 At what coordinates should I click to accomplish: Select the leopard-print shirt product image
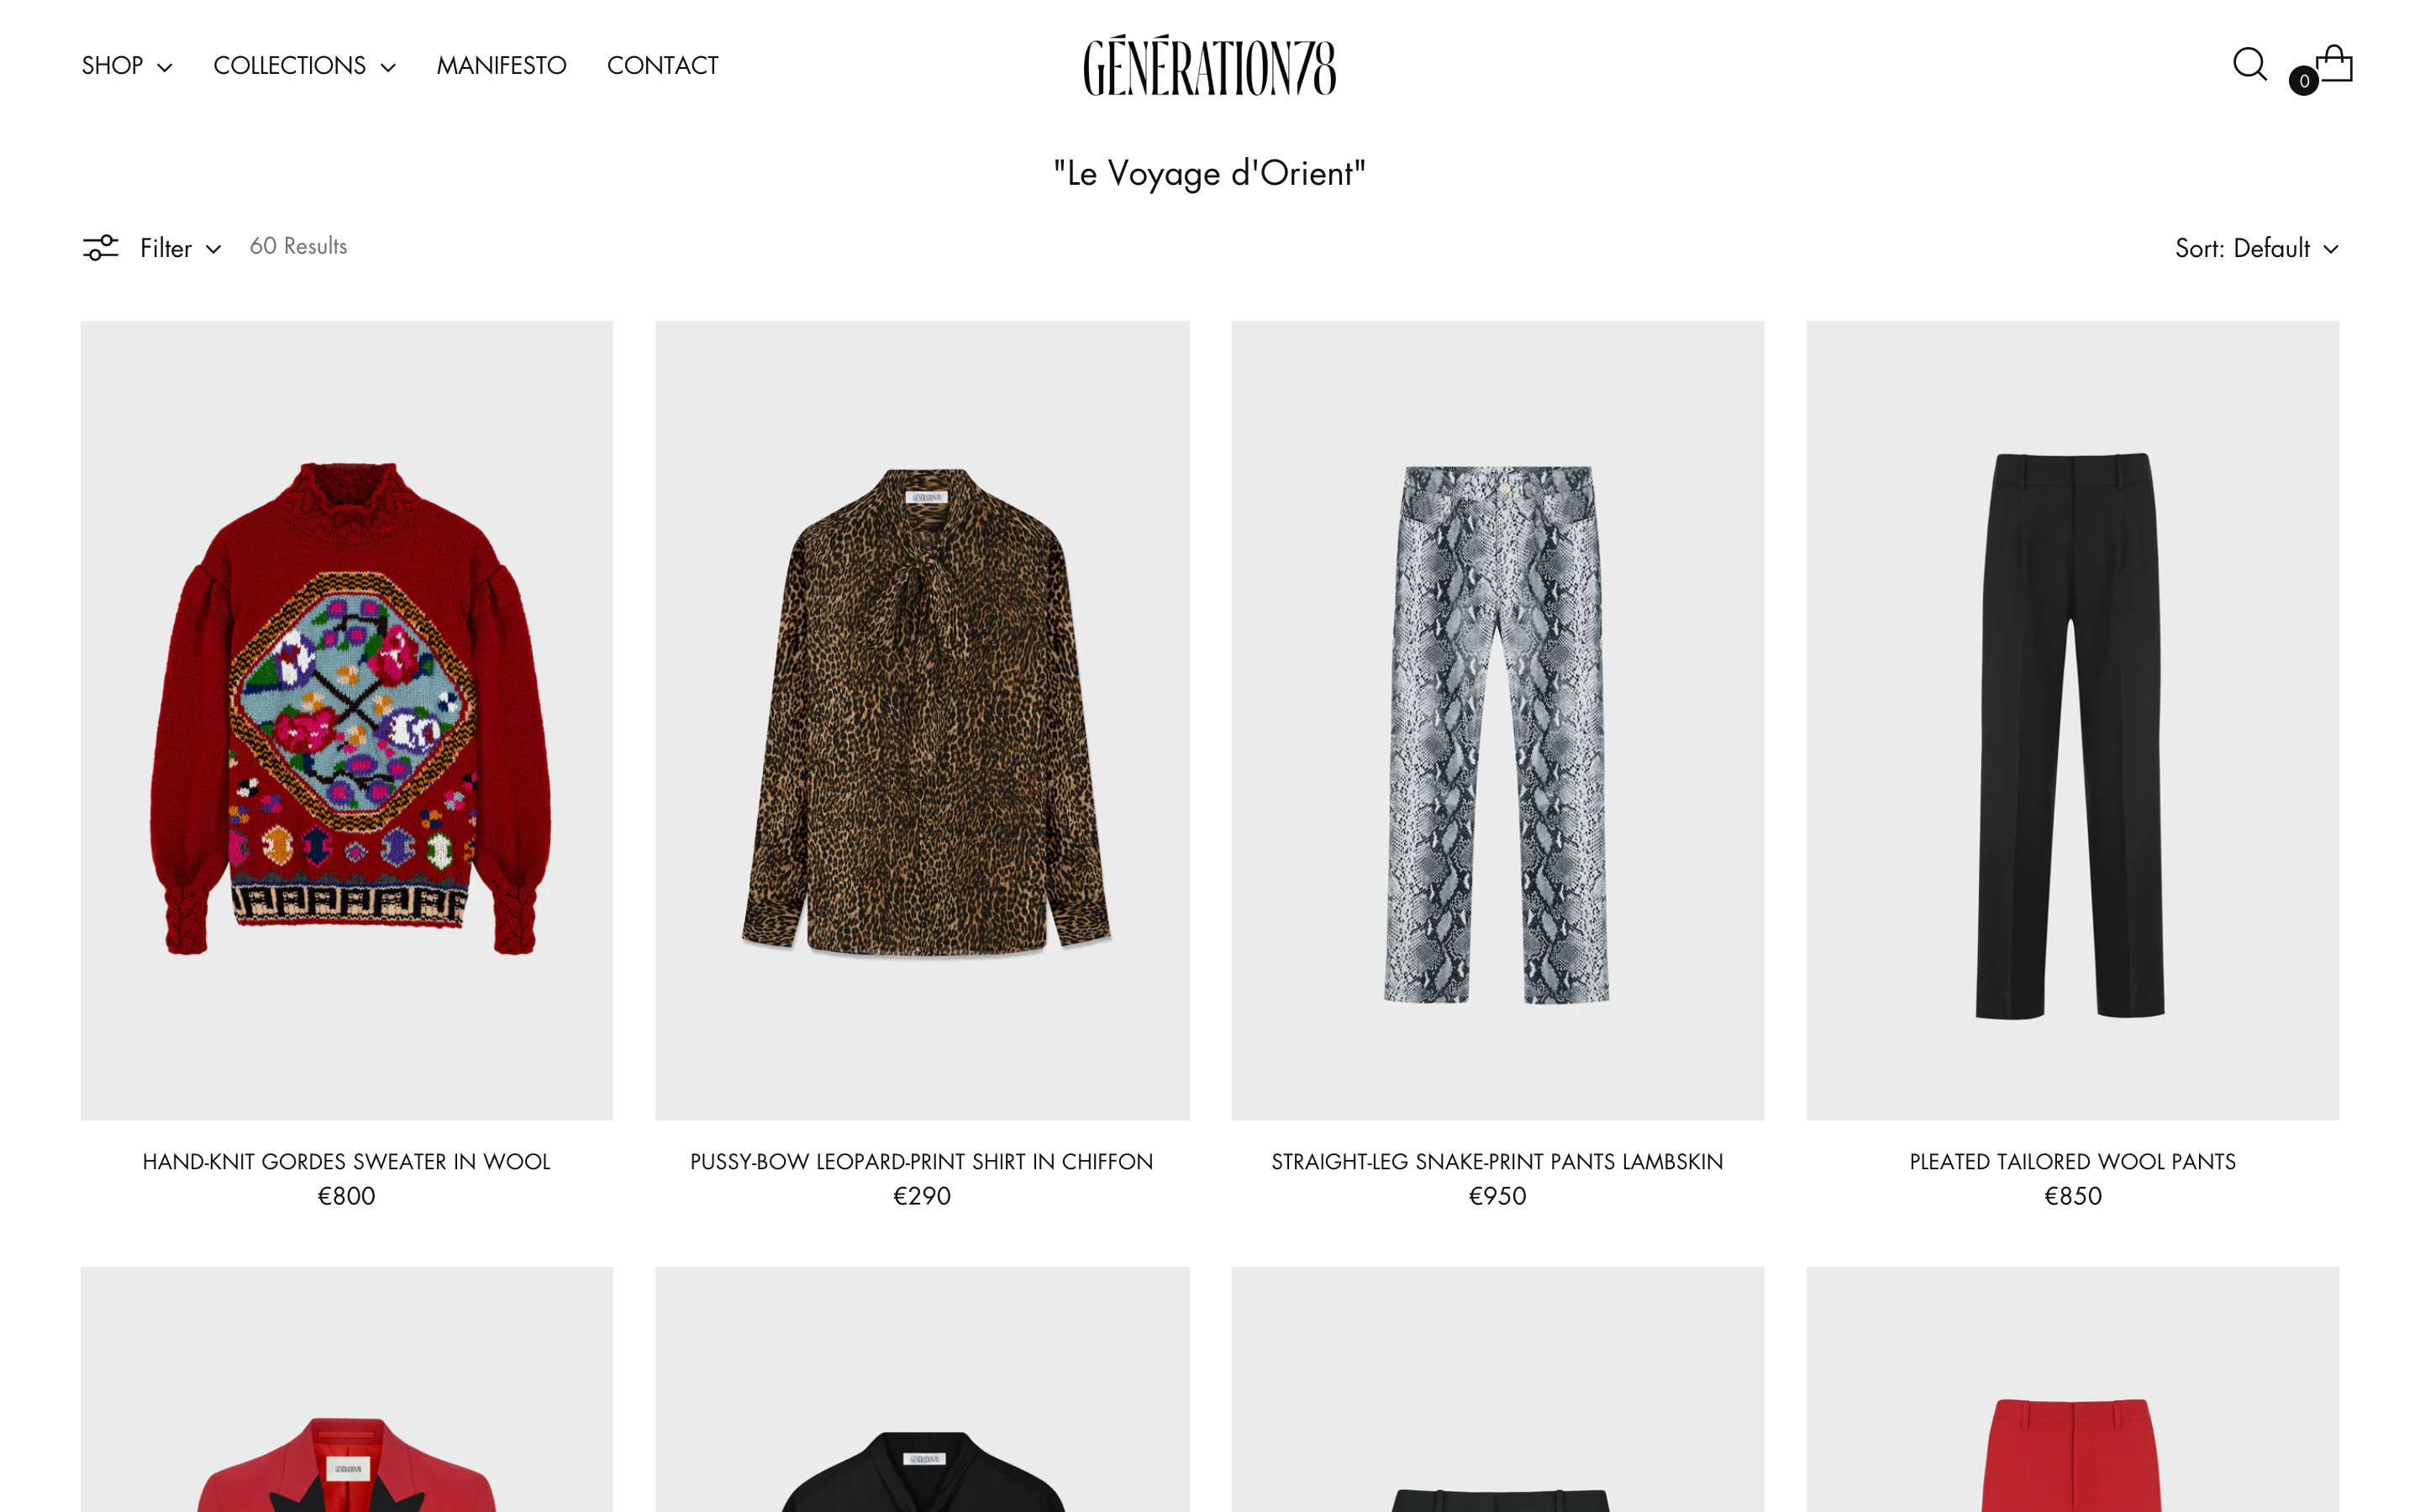(x=922, y=720)
